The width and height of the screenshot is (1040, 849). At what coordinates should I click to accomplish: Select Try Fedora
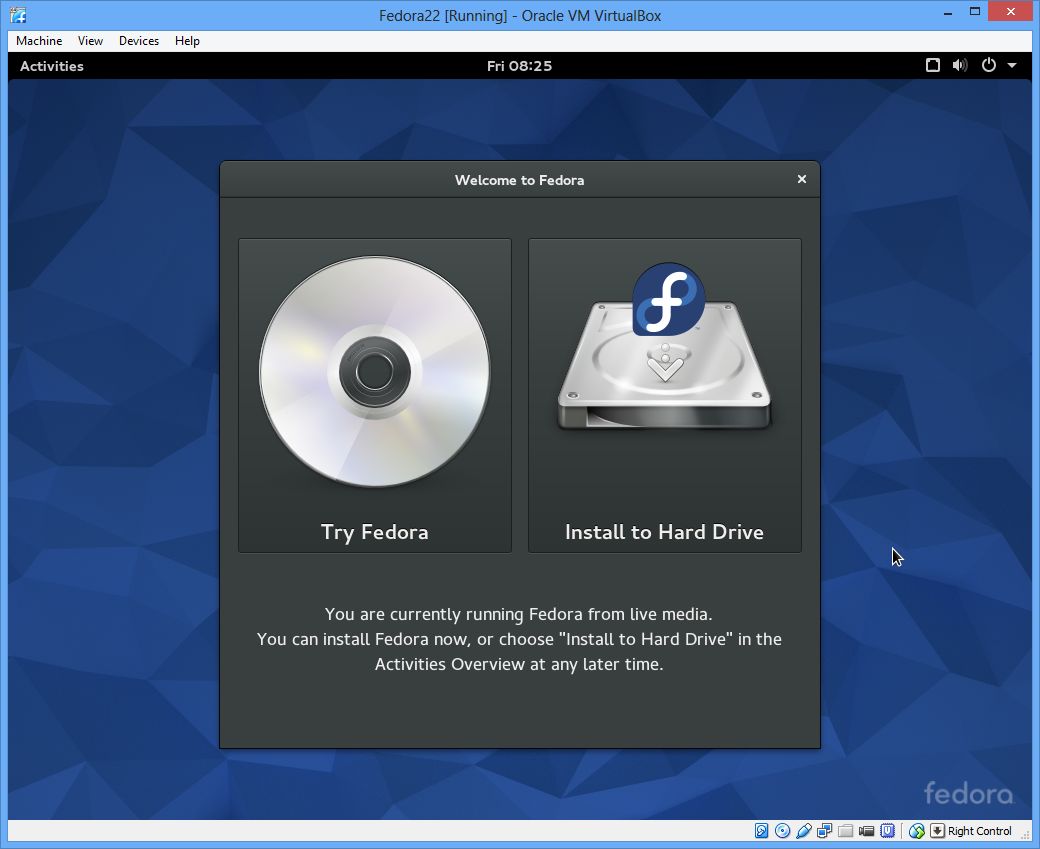click(x=374, y=531)
